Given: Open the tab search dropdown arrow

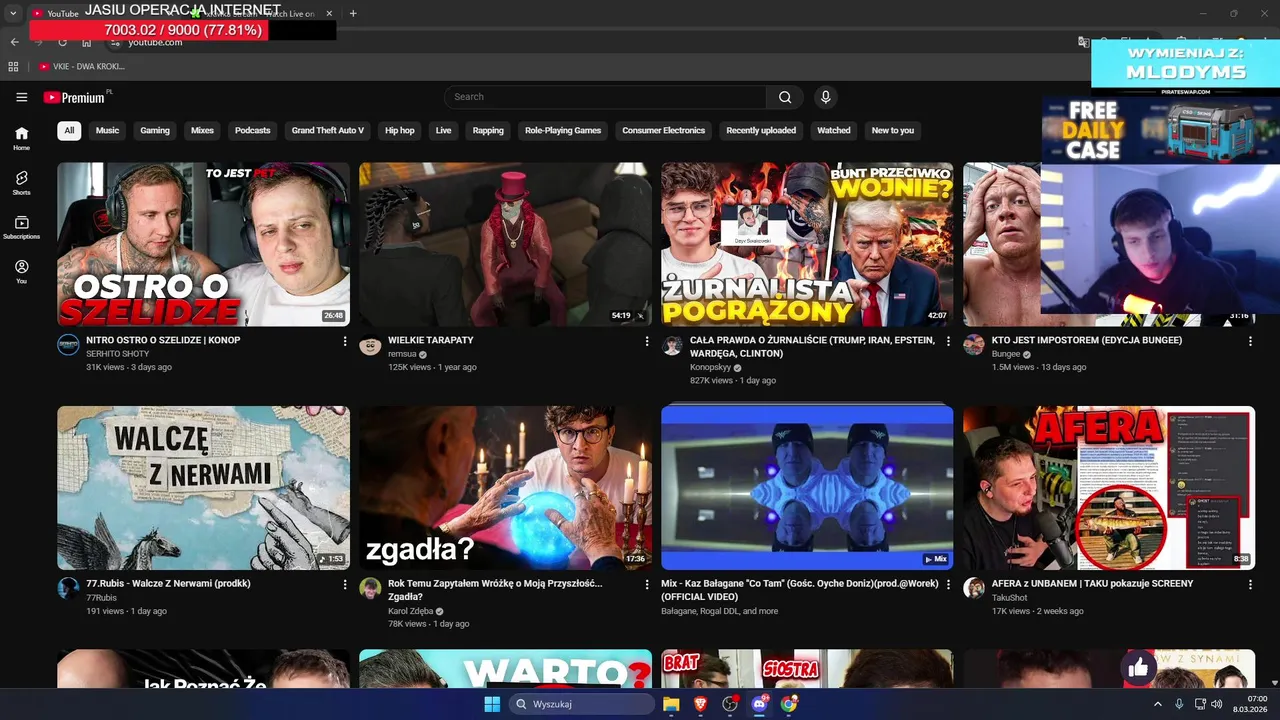Looking at the screenshot, I should point(13,13).
